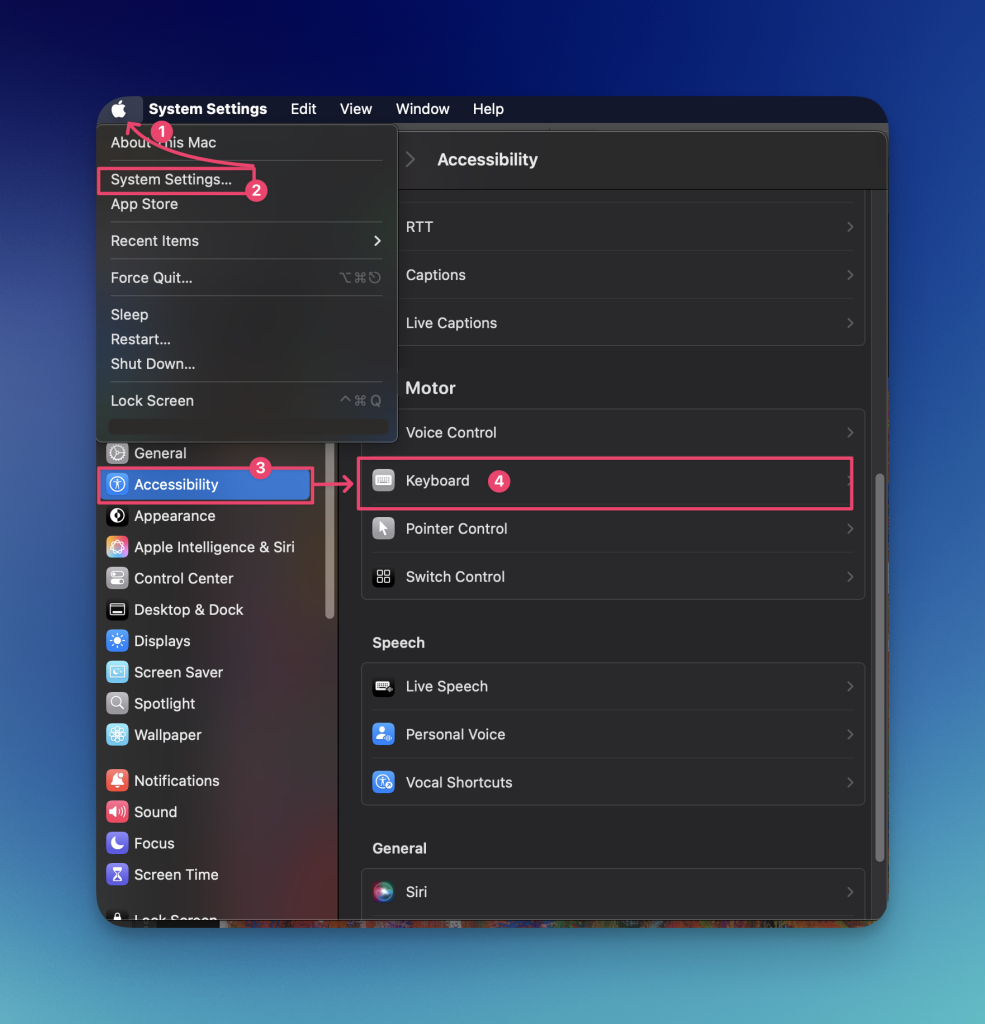The height and width of the screenshot is (1024, 985).
Task: Open Personal Voice row chevron
Action: (850, 734)
